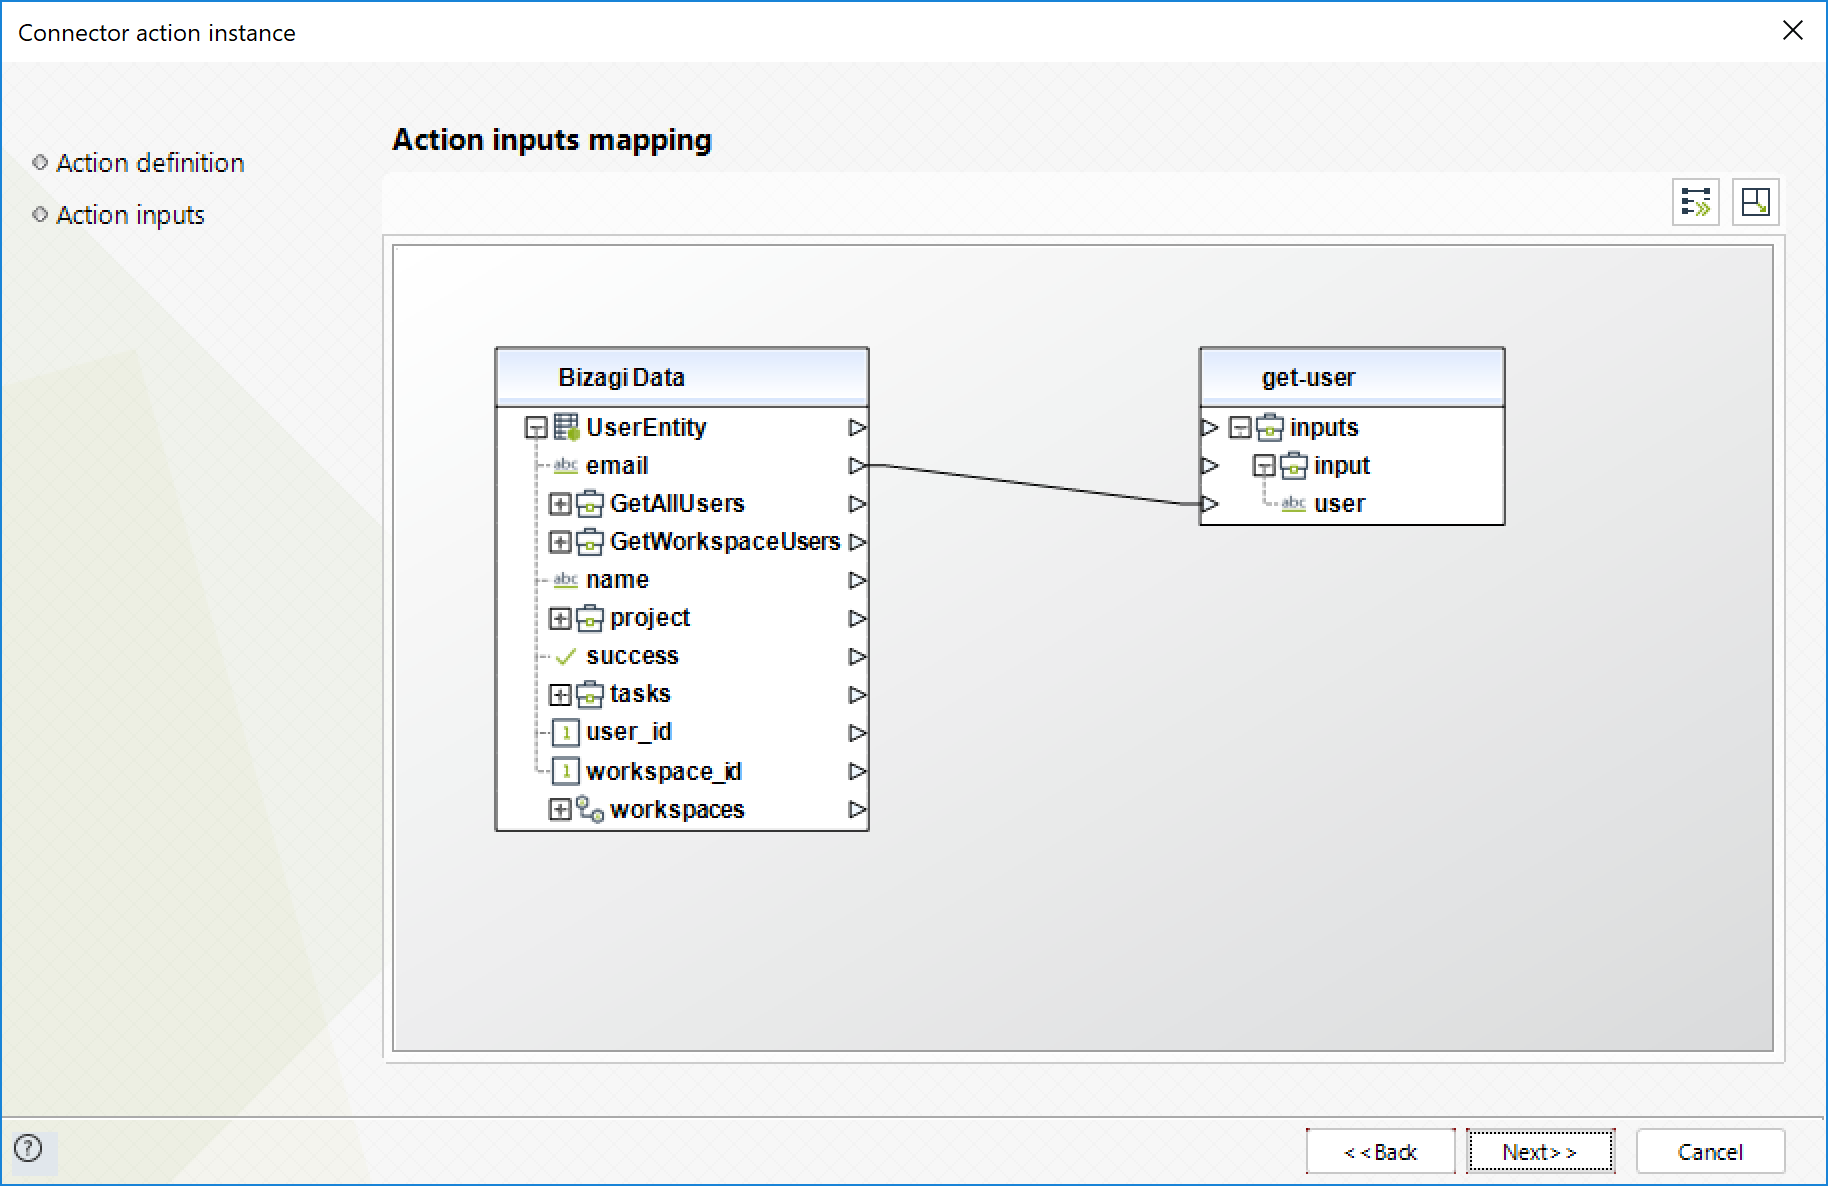Click the output arrow connector of GetWorkspaceUsers
This screenshot has width=1828, height=1186.
(x=857, y=542)
